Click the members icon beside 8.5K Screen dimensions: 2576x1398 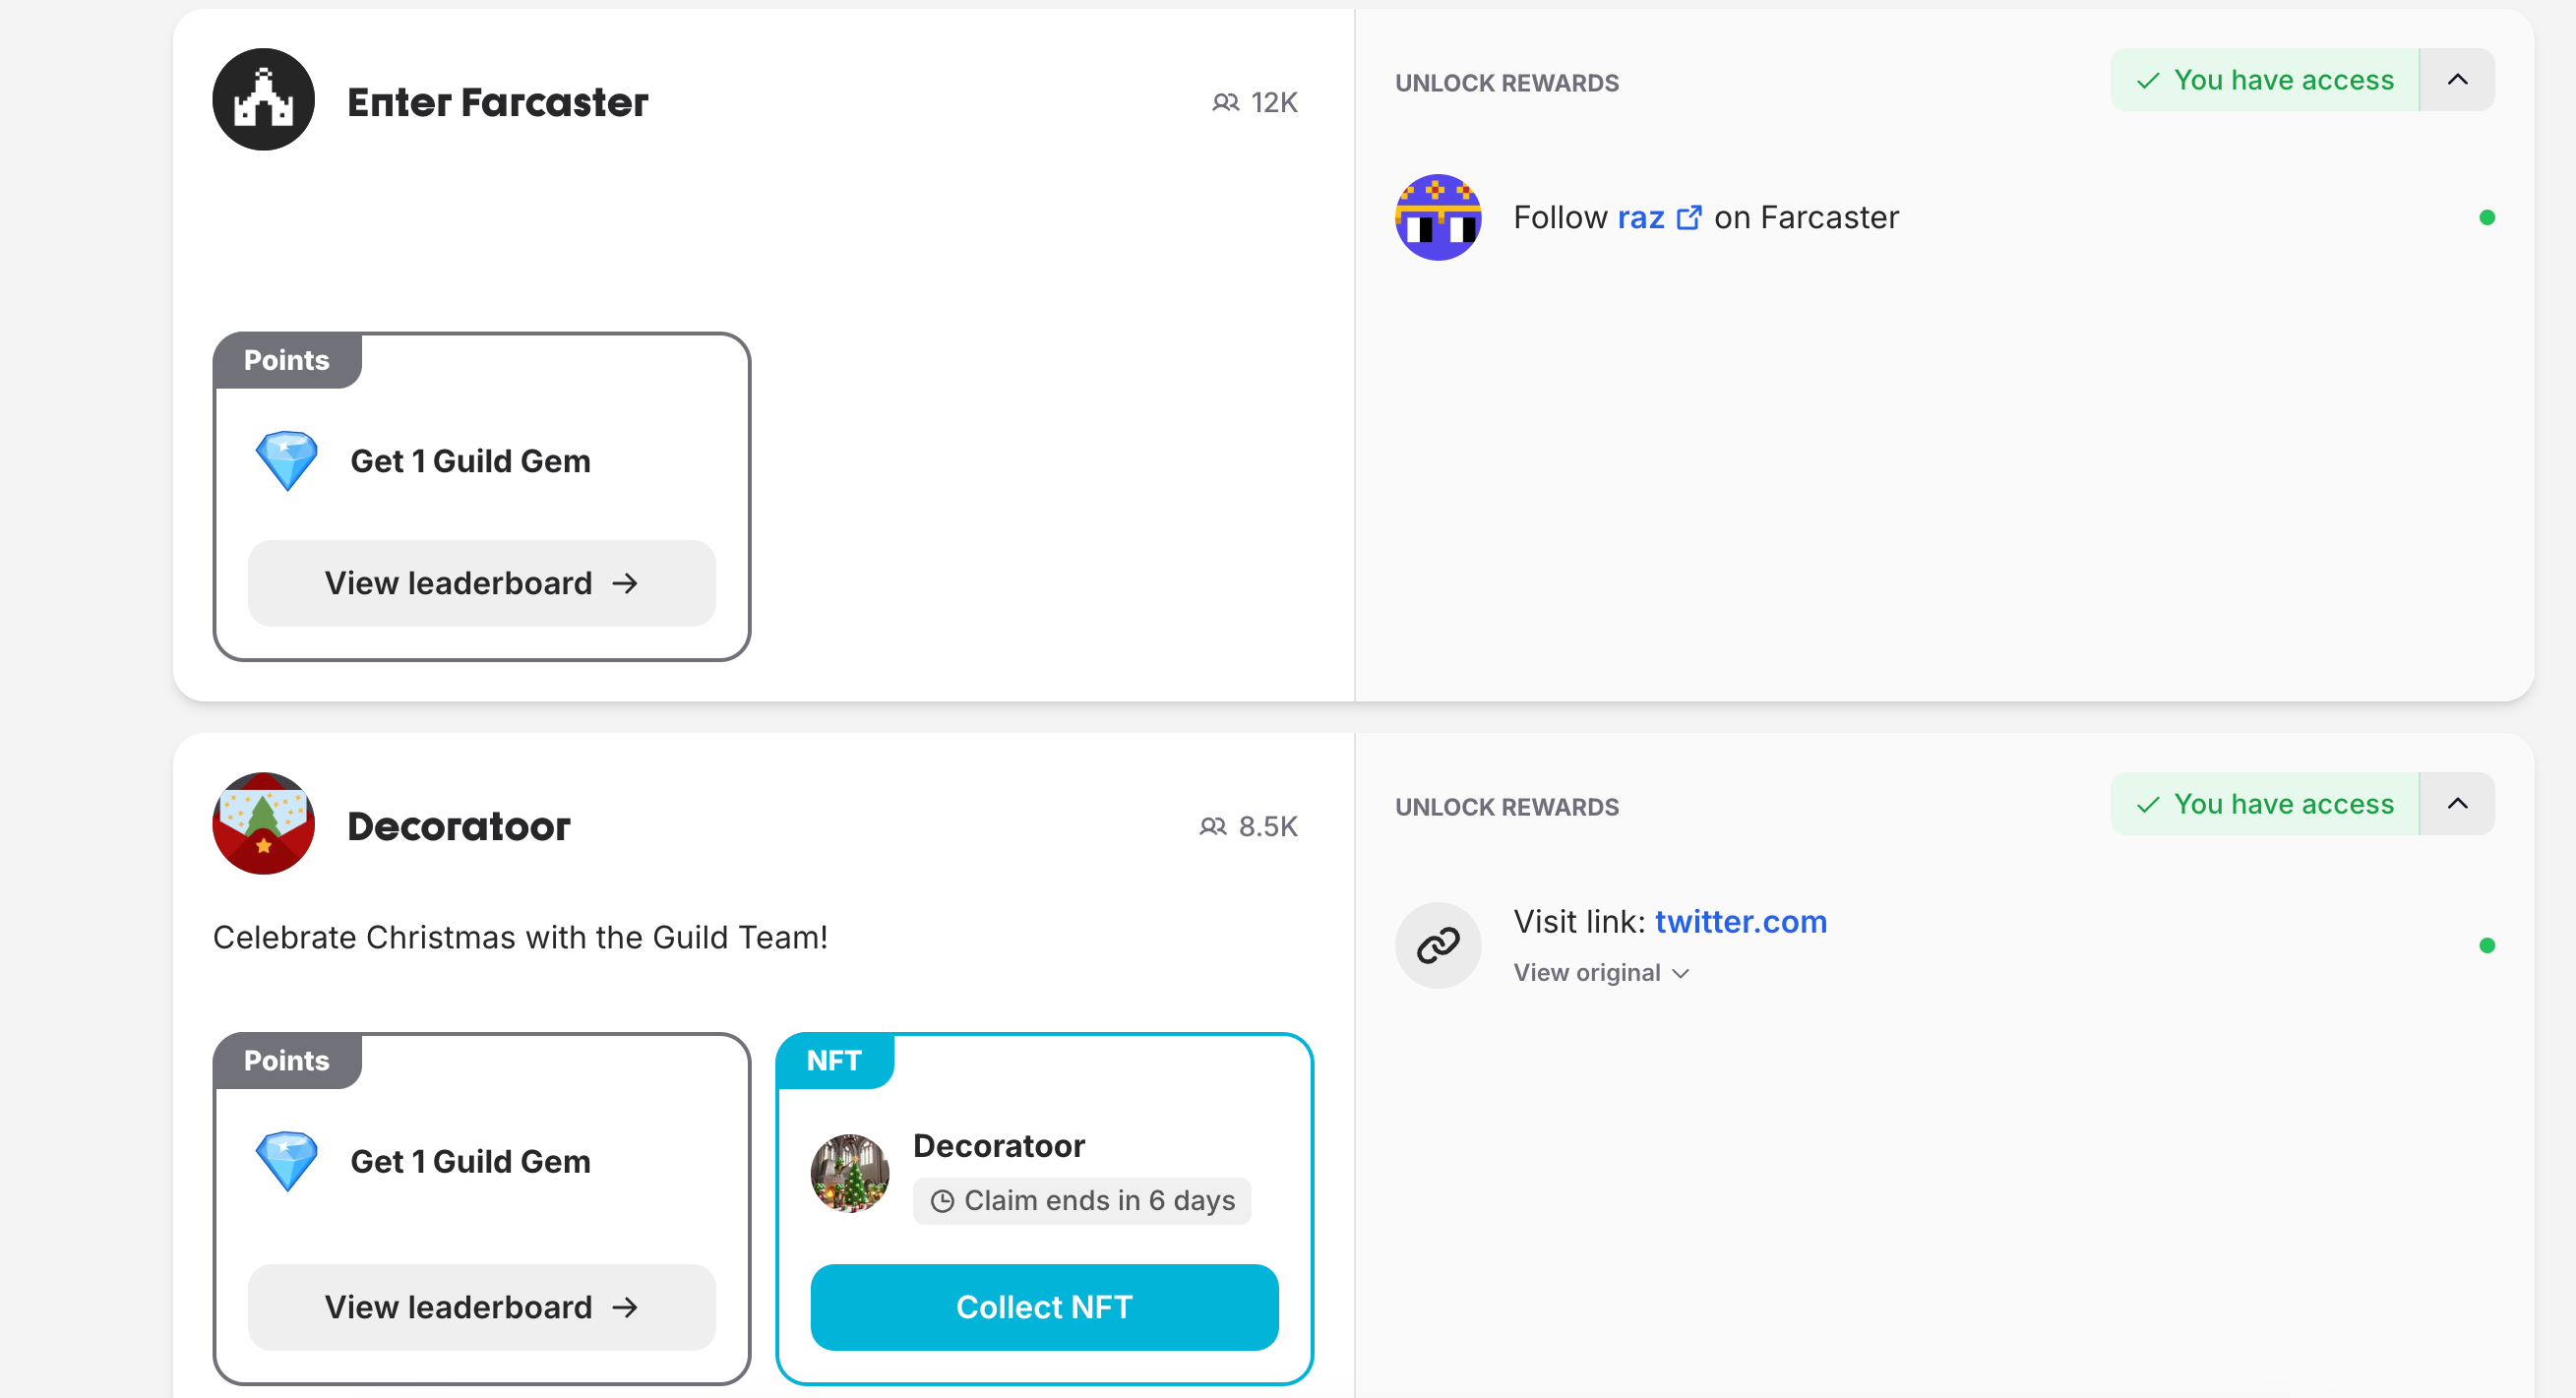1212,826
